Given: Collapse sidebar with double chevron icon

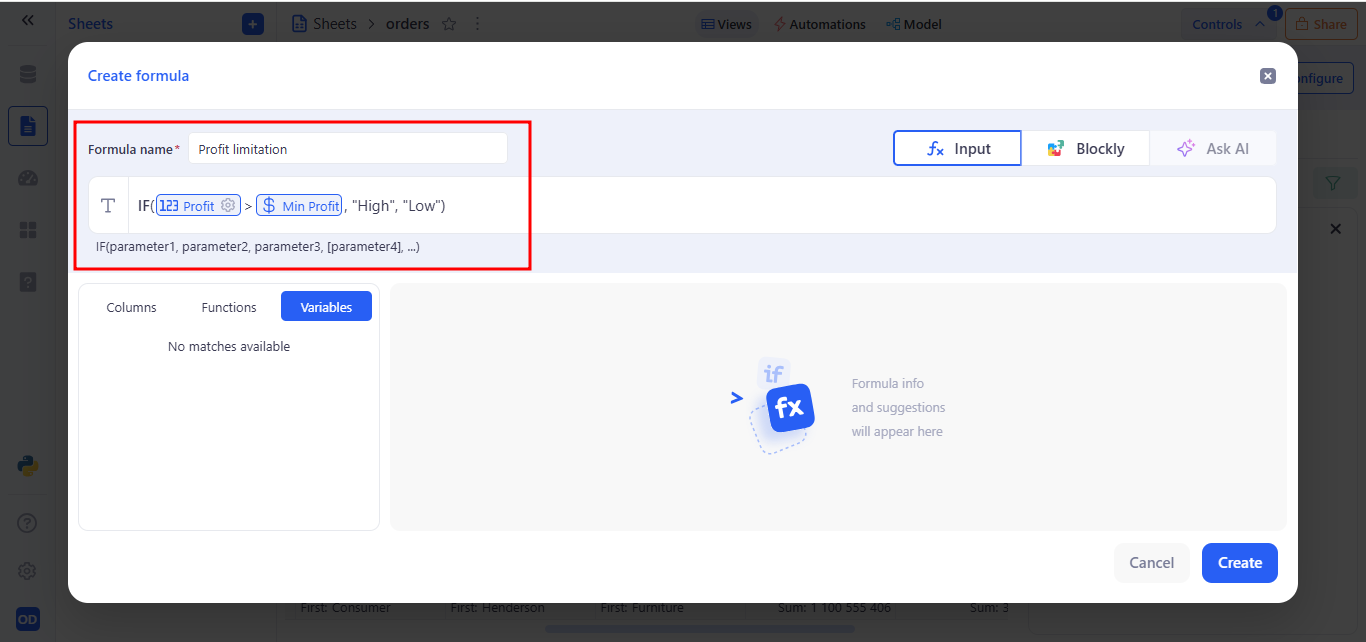Looking at the screenshot, I should coord(28,20).
